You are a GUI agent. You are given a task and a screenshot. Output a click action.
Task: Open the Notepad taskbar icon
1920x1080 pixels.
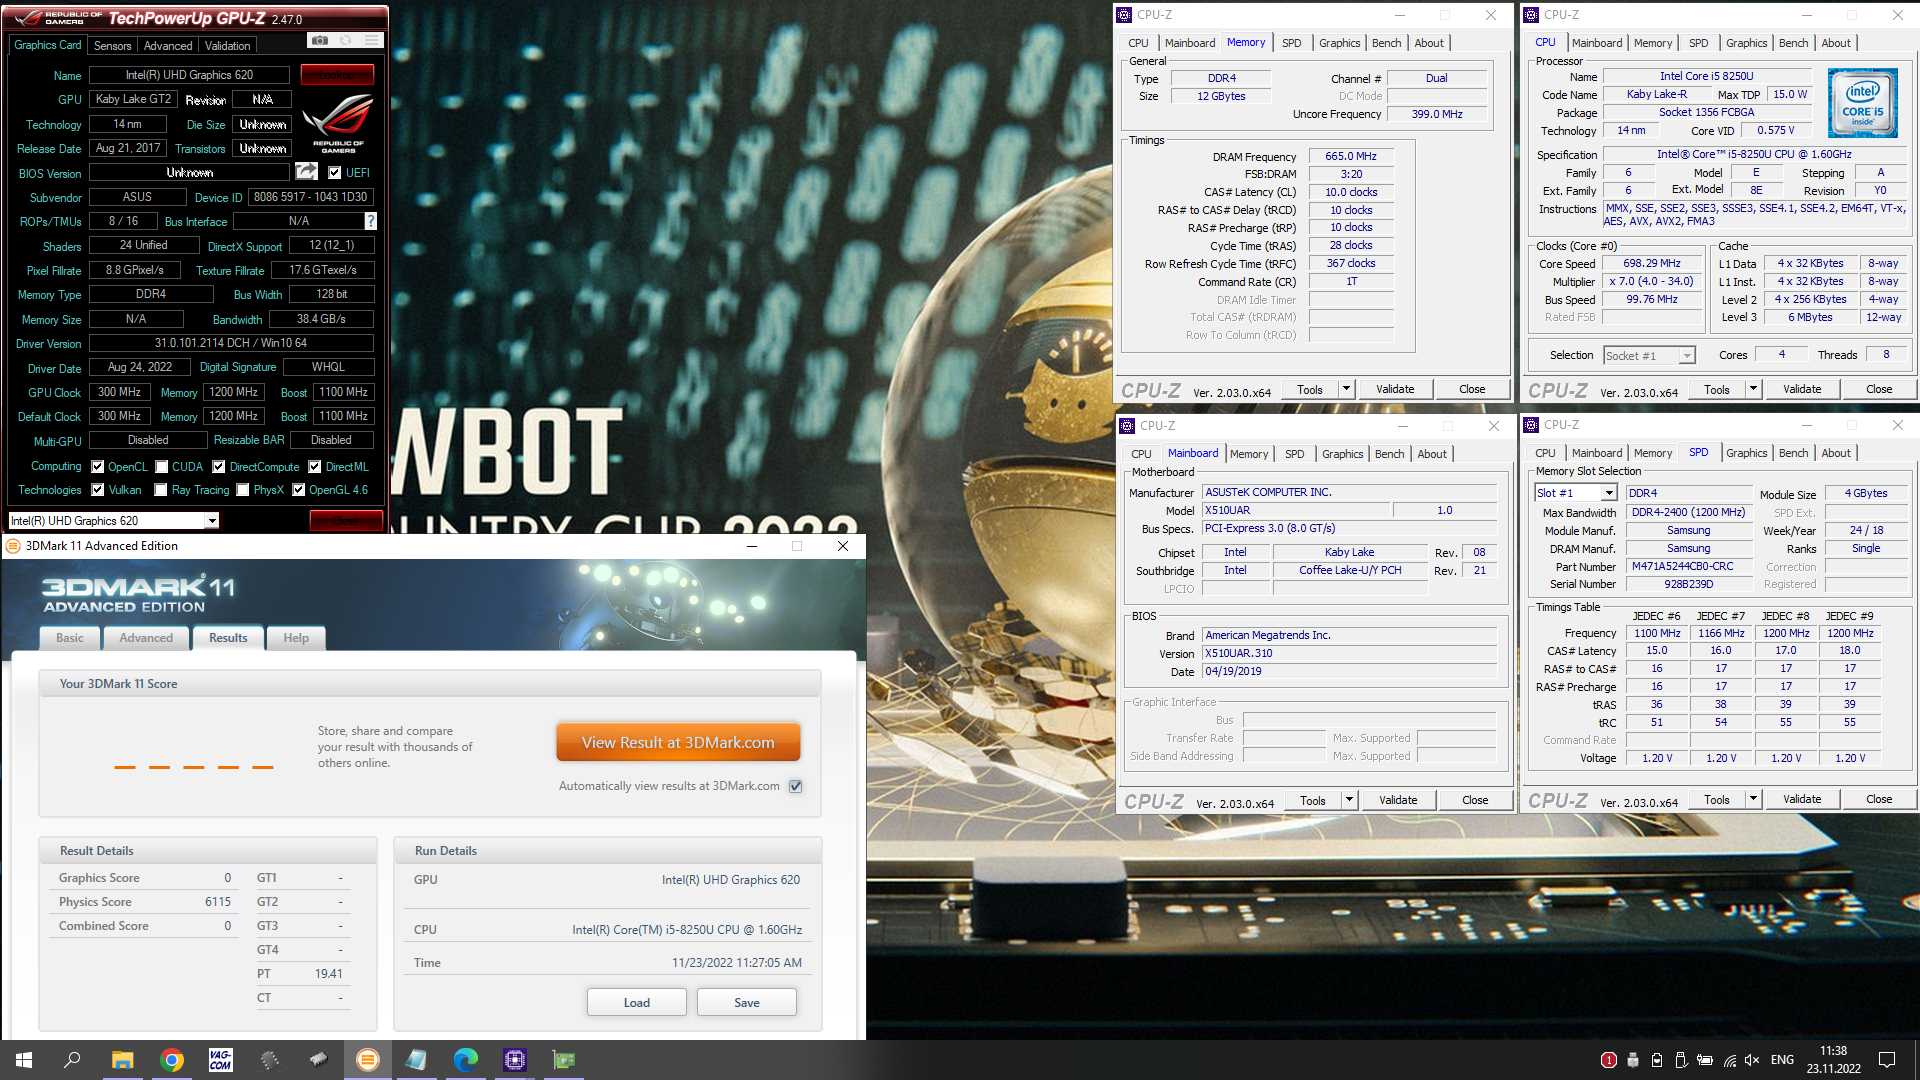pyautogui.click(x=416, y=1060)
